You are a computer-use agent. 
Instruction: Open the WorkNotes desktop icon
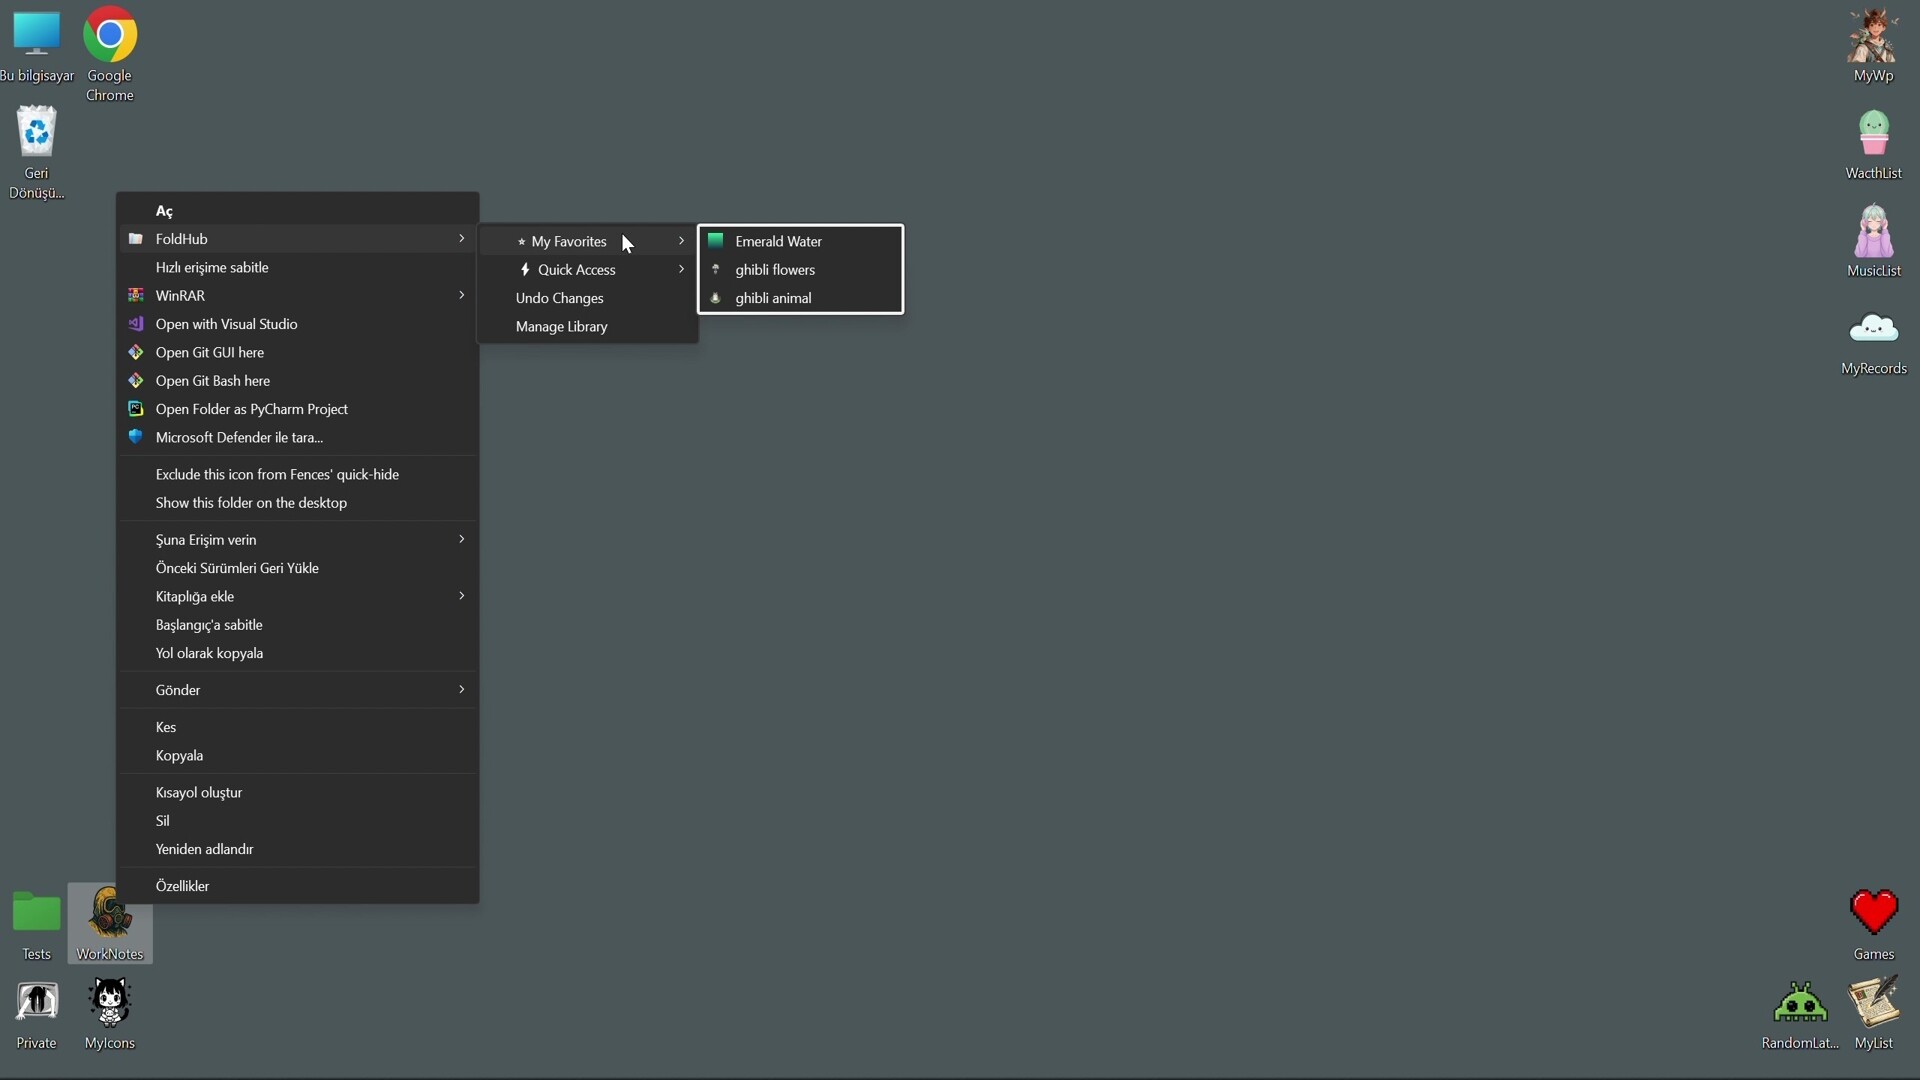[110, 915]
